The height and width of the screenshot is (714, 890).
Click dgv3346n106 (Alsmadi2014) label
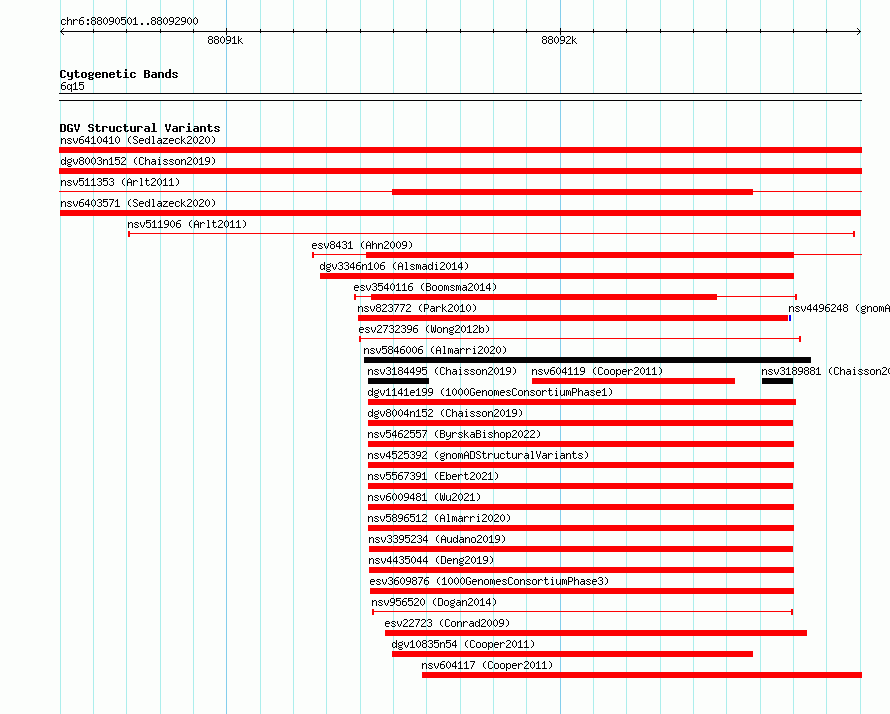tap(394, 266)
